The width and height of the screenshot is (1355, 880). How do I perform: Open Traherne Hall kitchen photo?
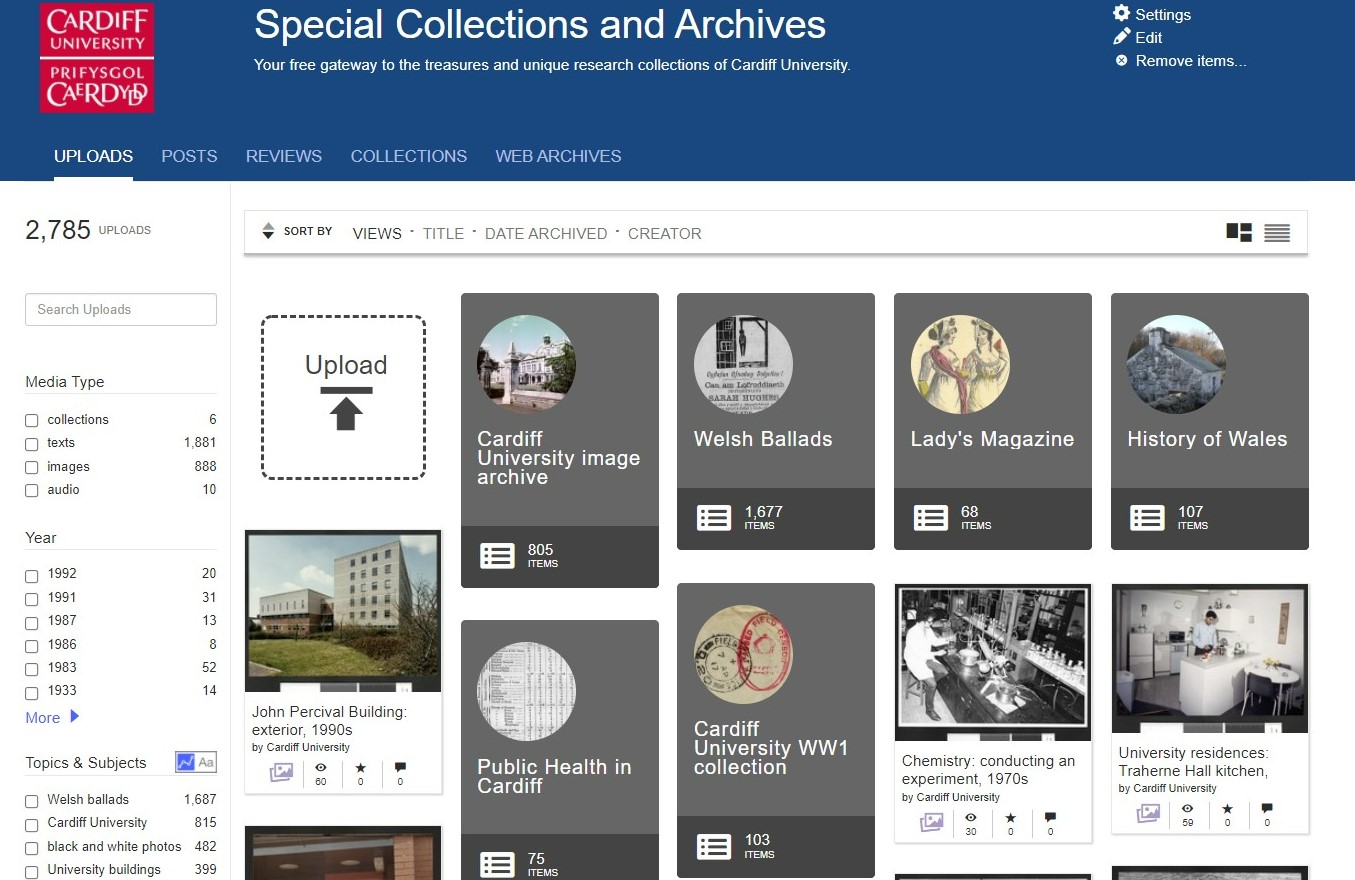click(1210, 659)
